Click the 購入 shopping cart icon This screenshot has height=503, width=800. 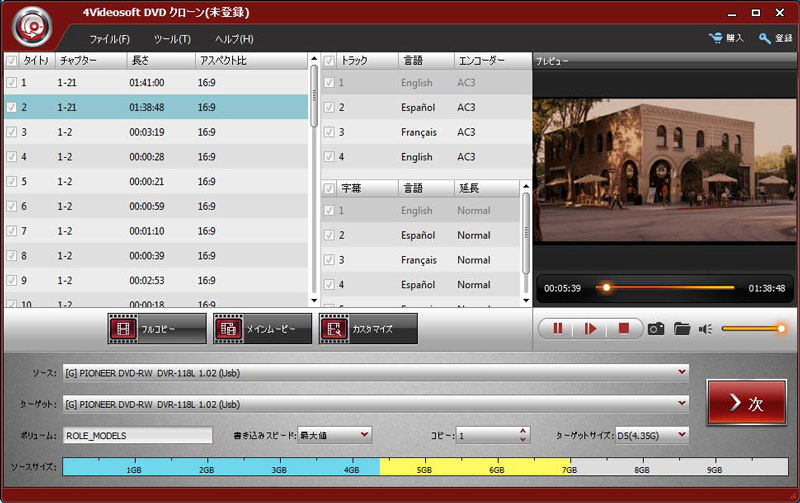click(716, 38)
